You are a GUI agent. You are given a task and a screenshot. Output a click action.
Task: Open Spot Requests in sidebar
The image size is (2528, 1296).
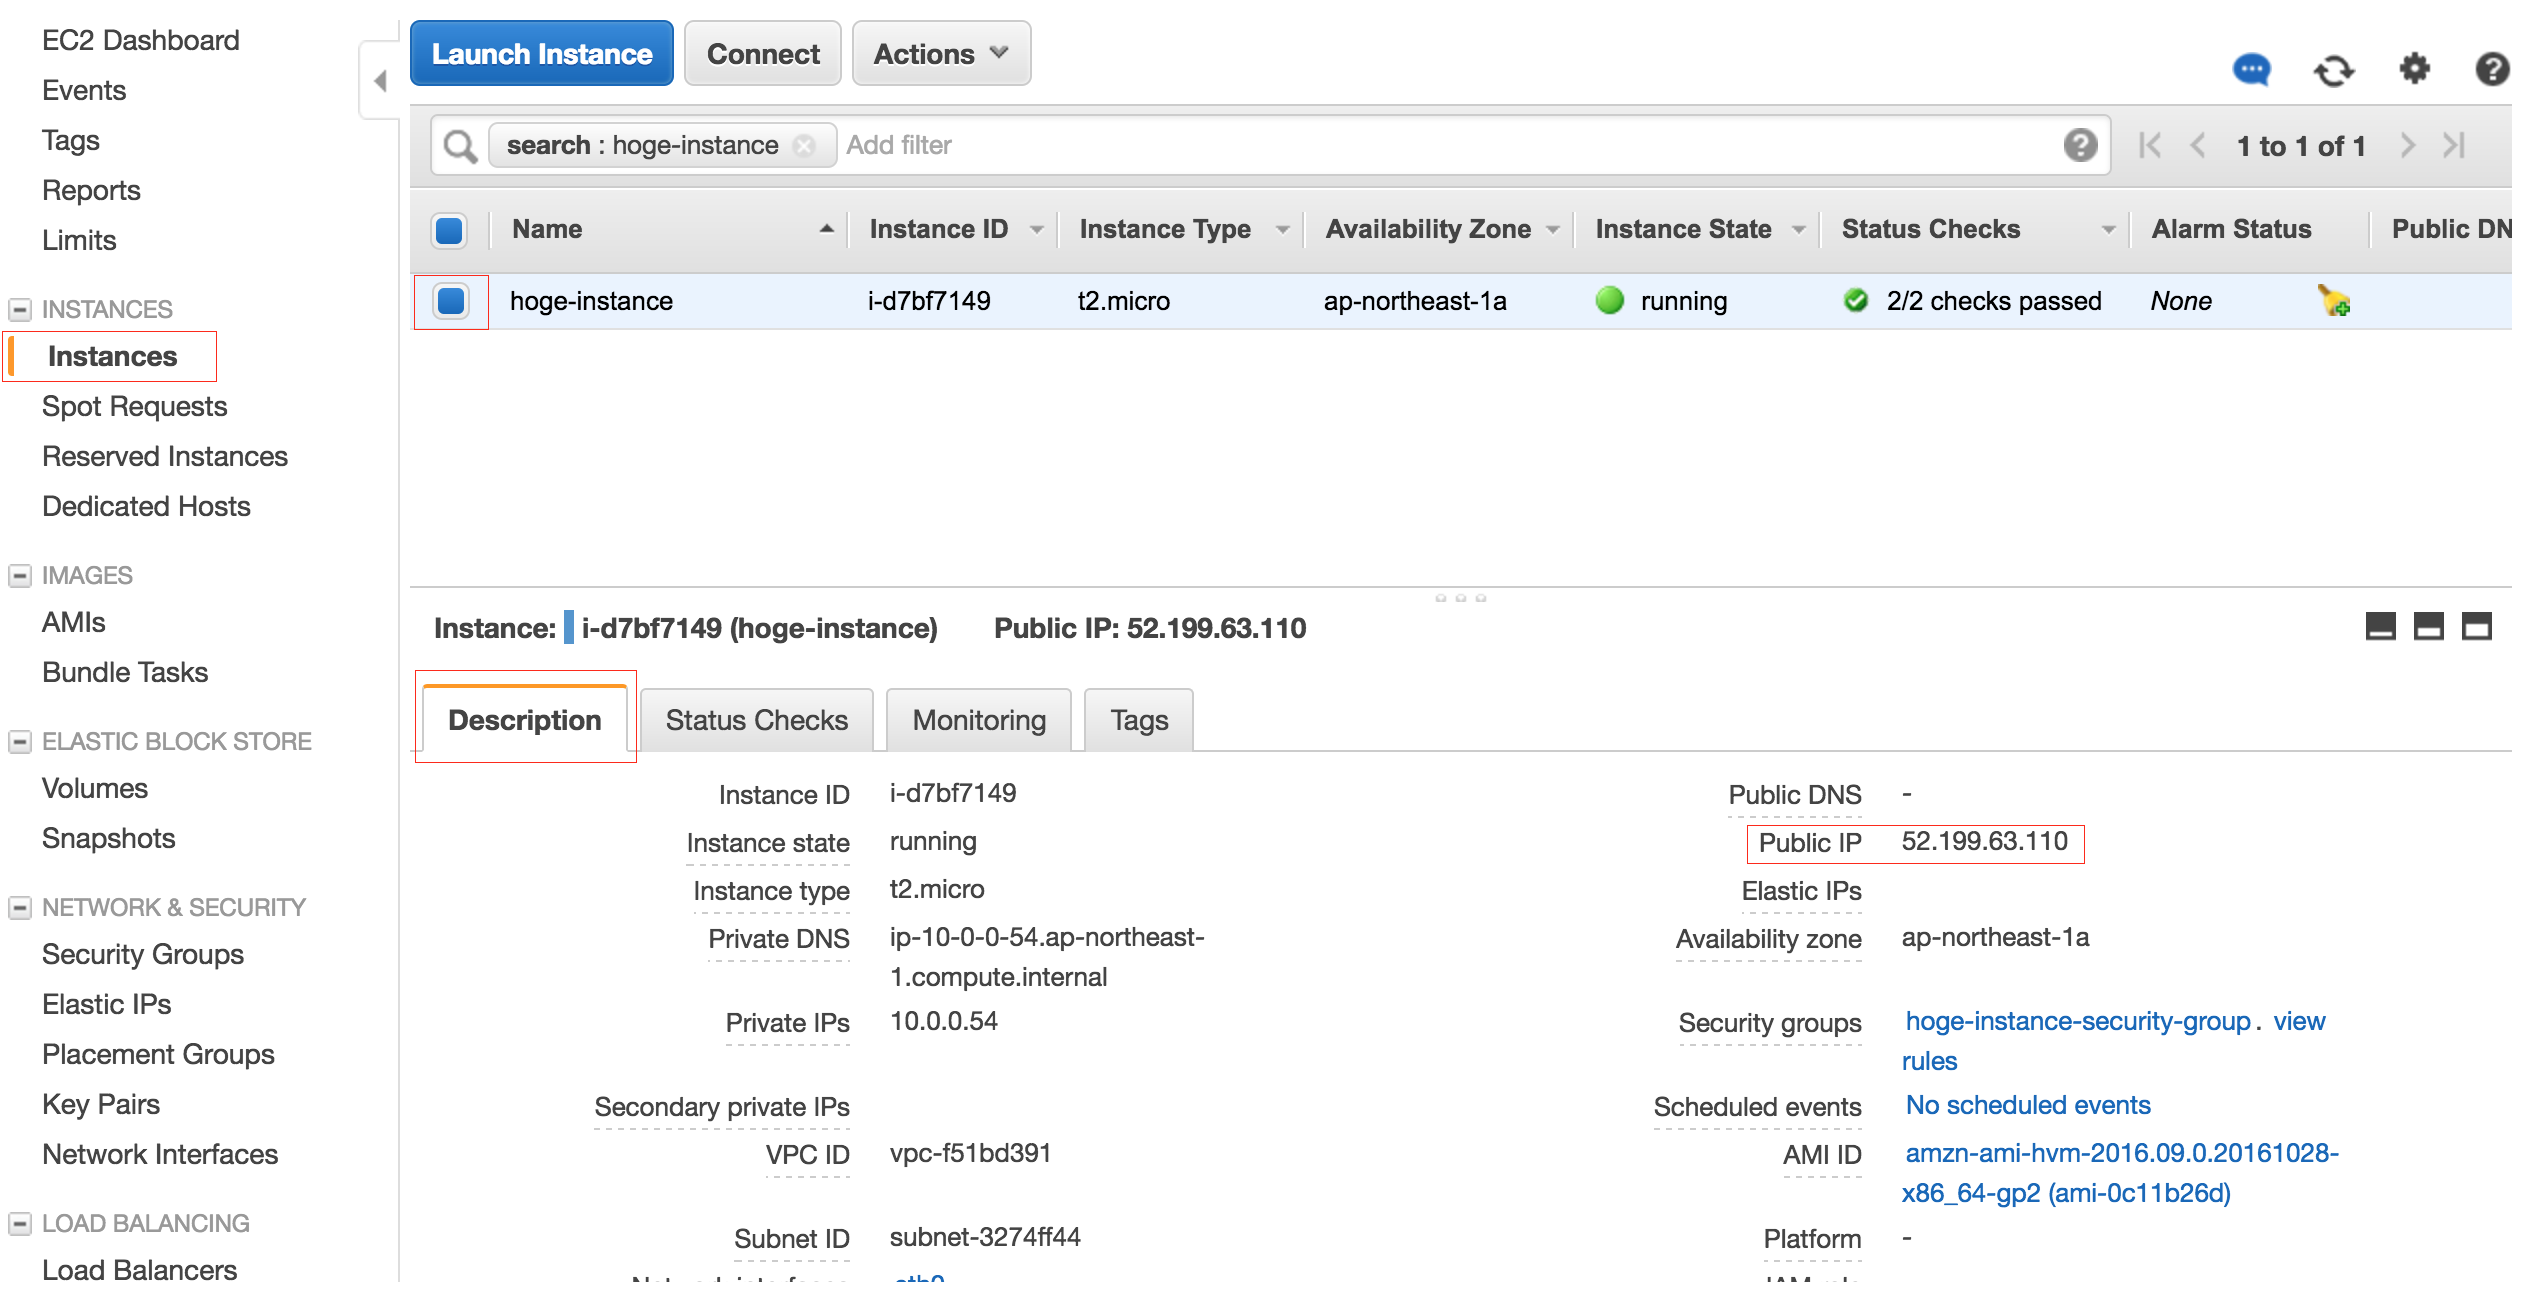point(135,406)
